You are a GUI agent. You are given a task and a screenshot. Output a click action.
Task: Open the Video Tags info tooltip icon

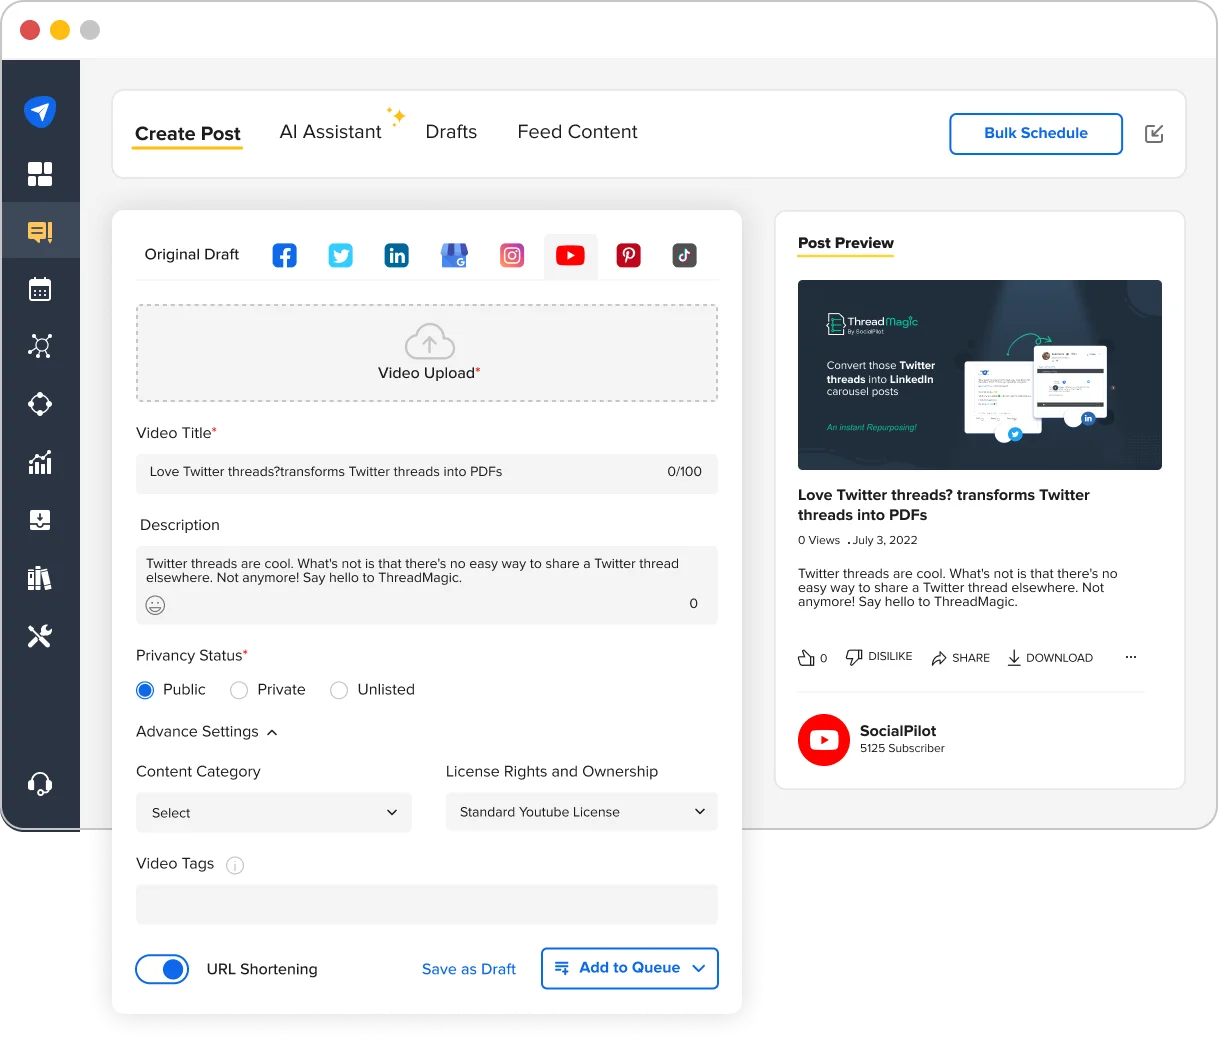pos(234,864)
